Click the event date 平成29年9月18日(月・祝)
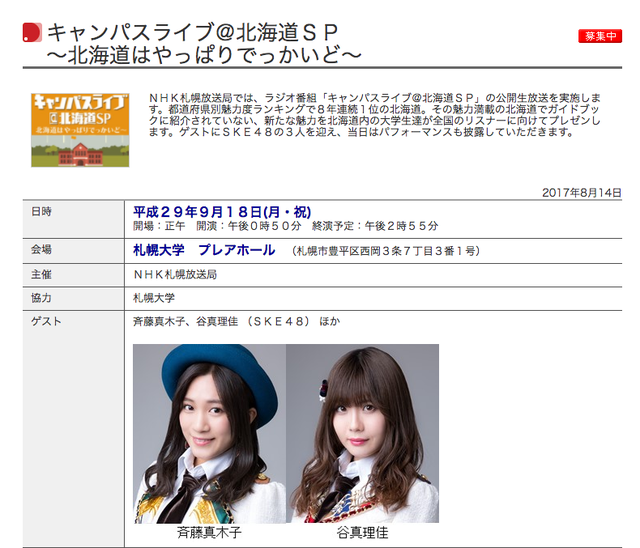The image size is (640, 548). [222, 212]
